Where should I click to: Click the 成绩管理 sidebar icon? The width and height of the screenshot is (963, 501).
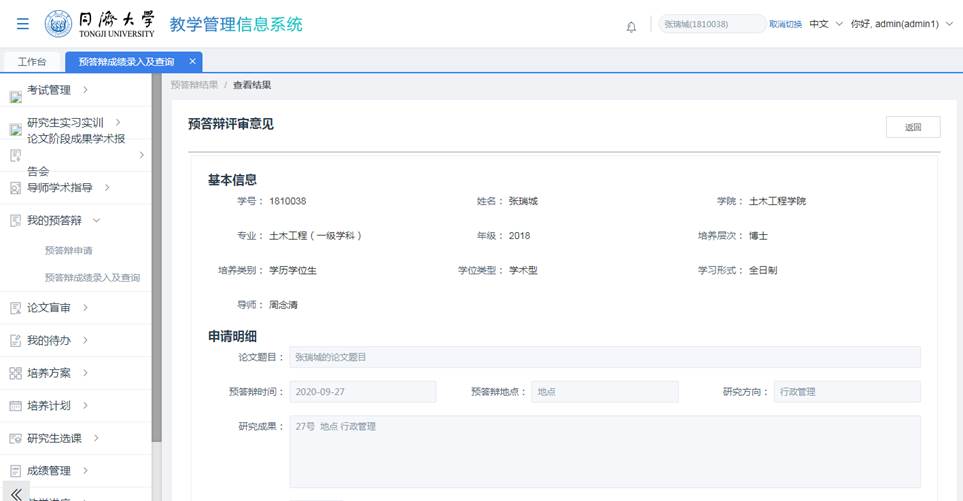point(15,471)
